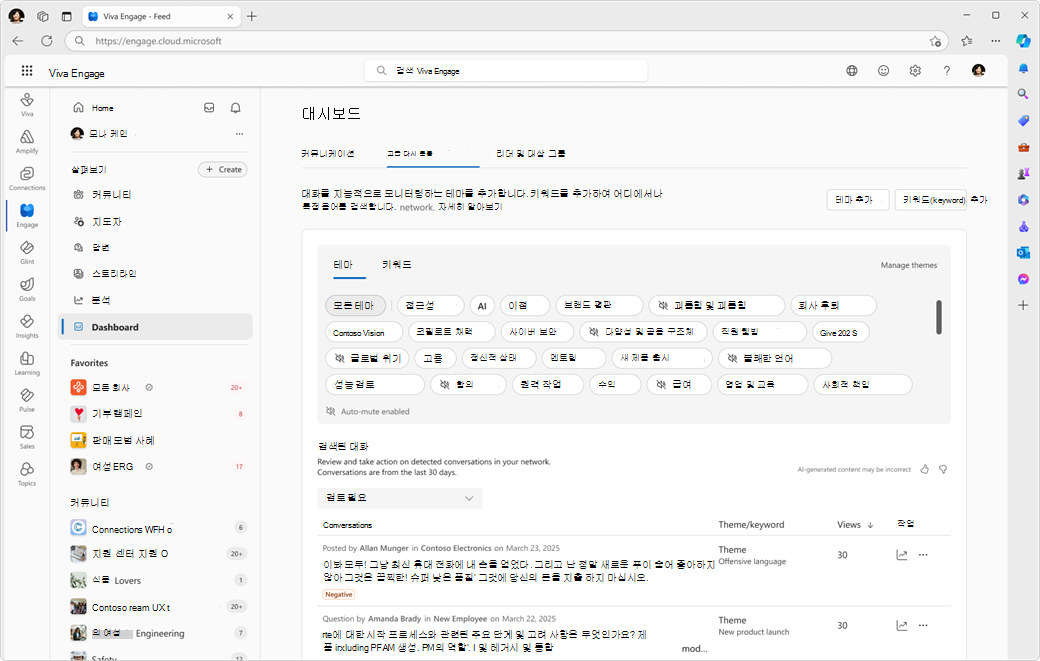Open the settings gear in header
Viewport: 1040px width, 661px height.
915,70
